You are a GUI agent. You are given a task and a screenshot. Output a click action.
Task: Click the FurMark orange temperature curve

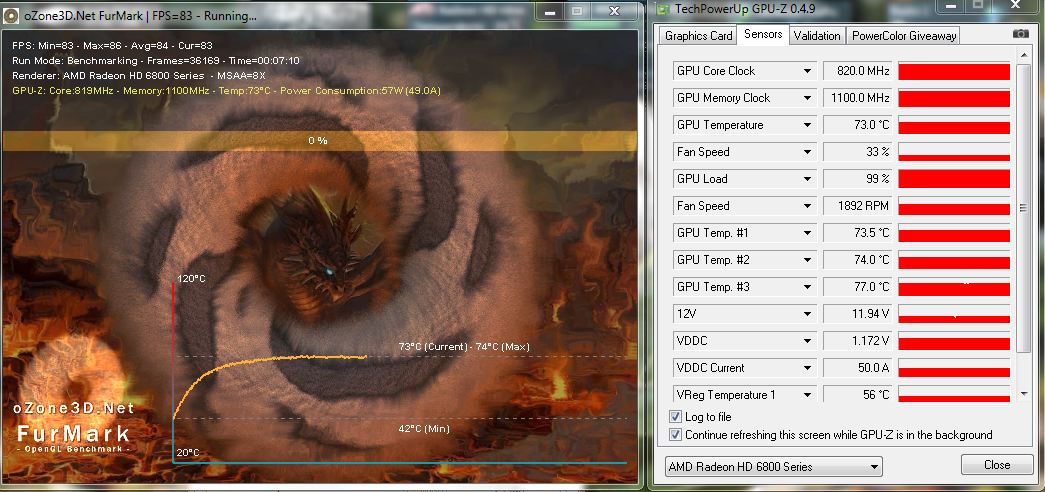(x=269, y=385)
